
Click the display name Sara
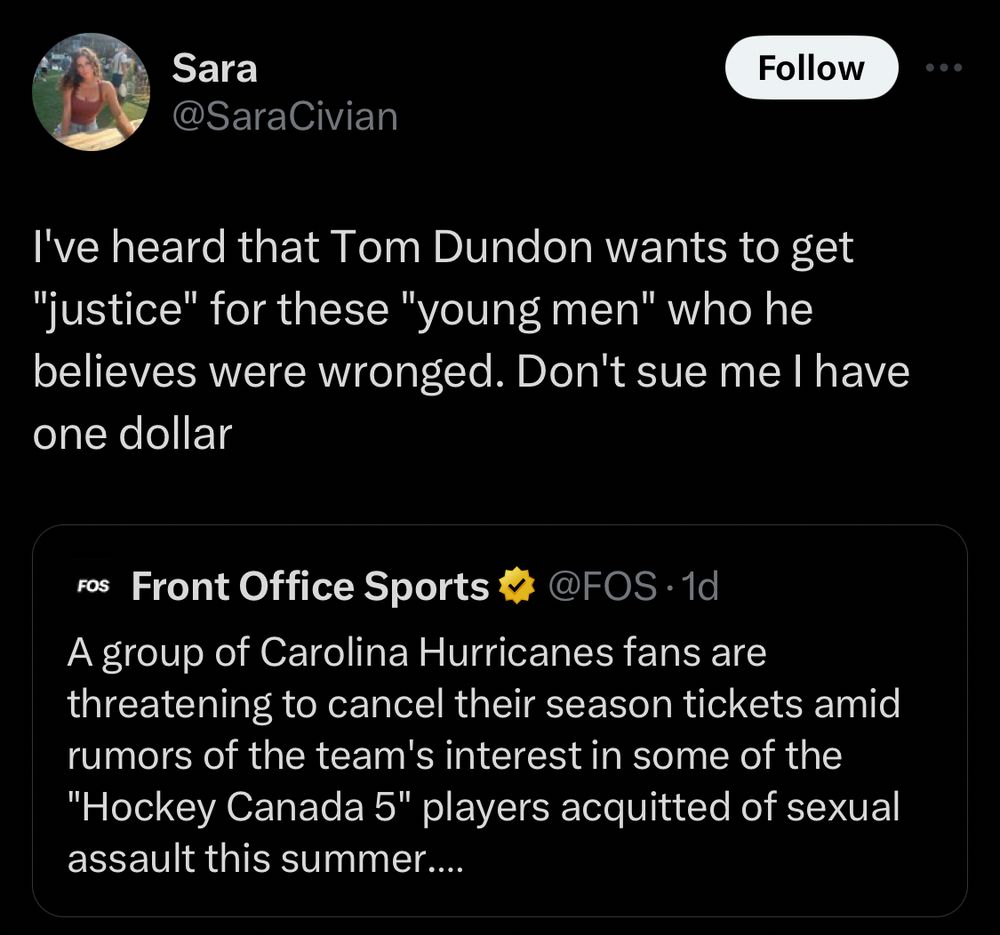pos(214,68)
